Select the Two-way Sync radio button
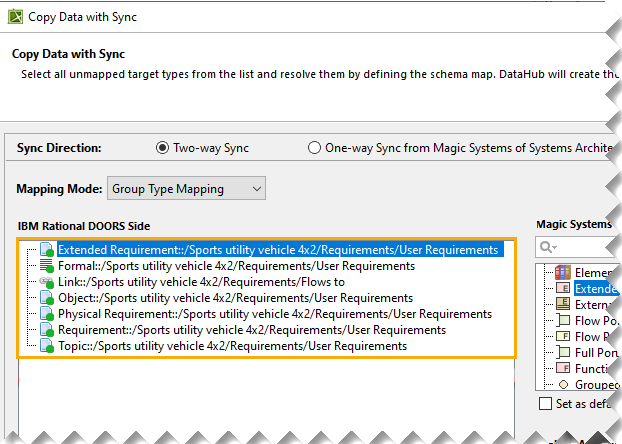Image resolution: width=622 pixels, height=444 pixels. coord(162,148)
